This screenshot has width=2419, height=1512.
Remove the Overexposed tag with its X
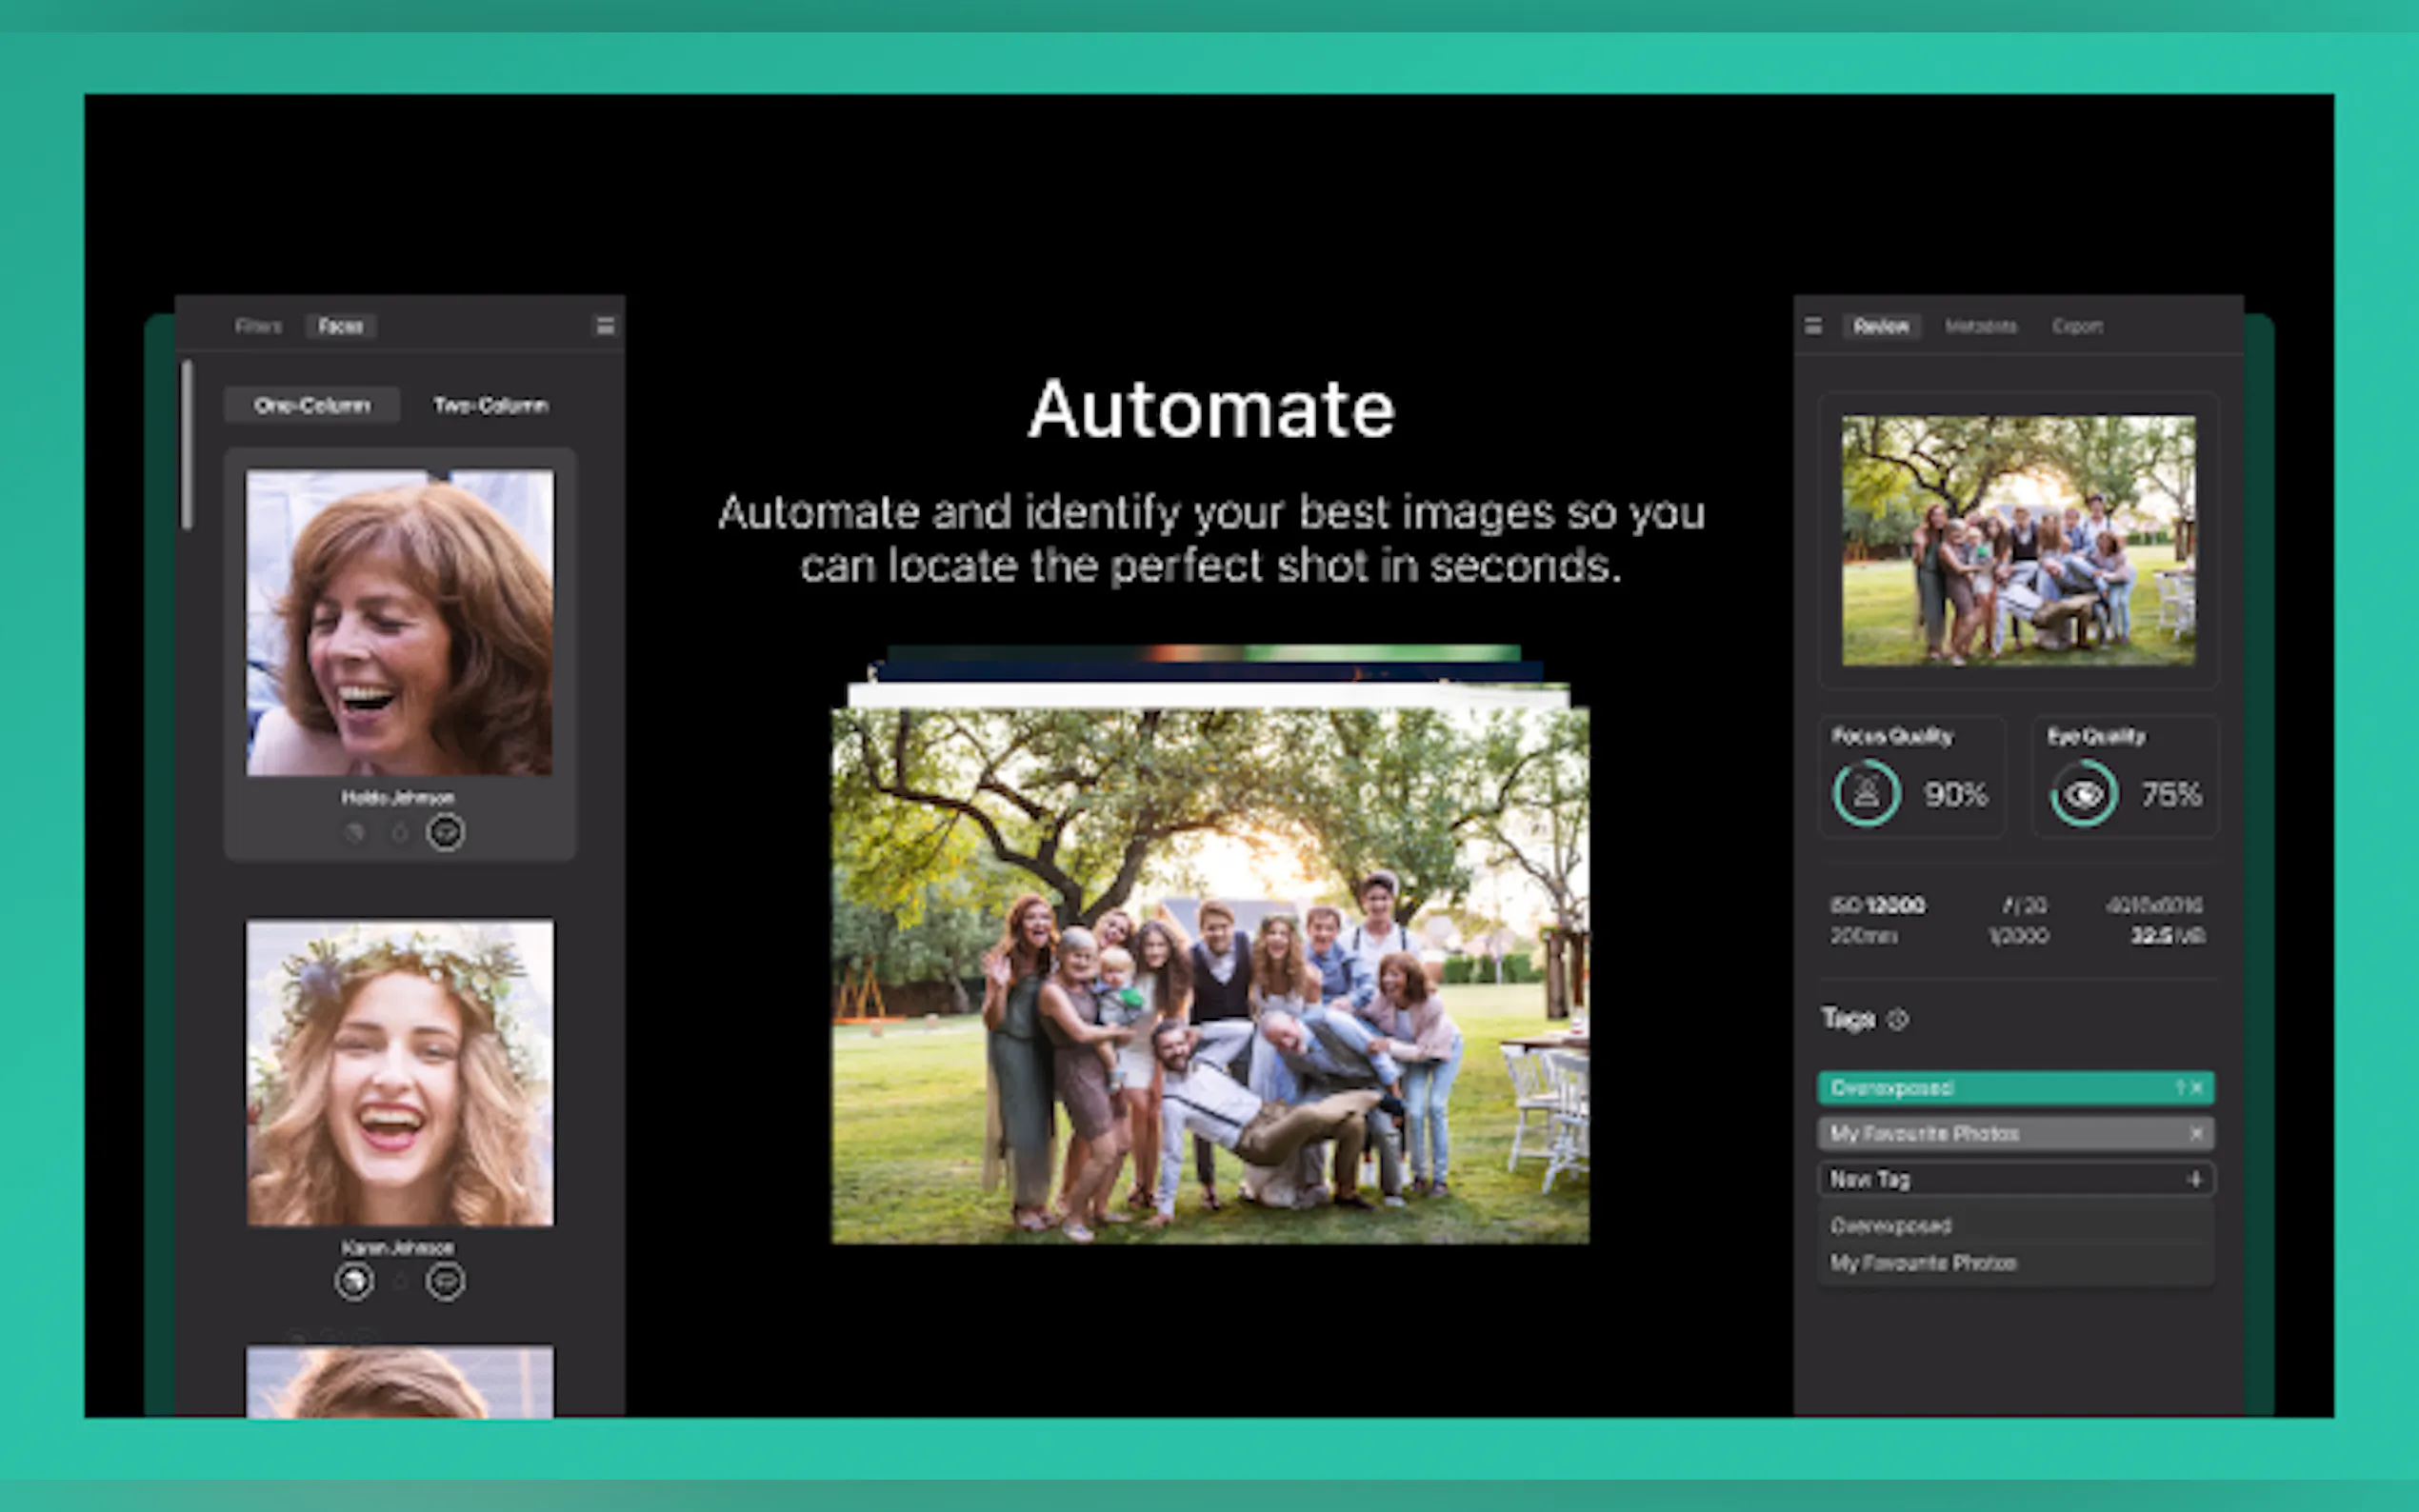pyautogui.click(x=2197, y=1088)
